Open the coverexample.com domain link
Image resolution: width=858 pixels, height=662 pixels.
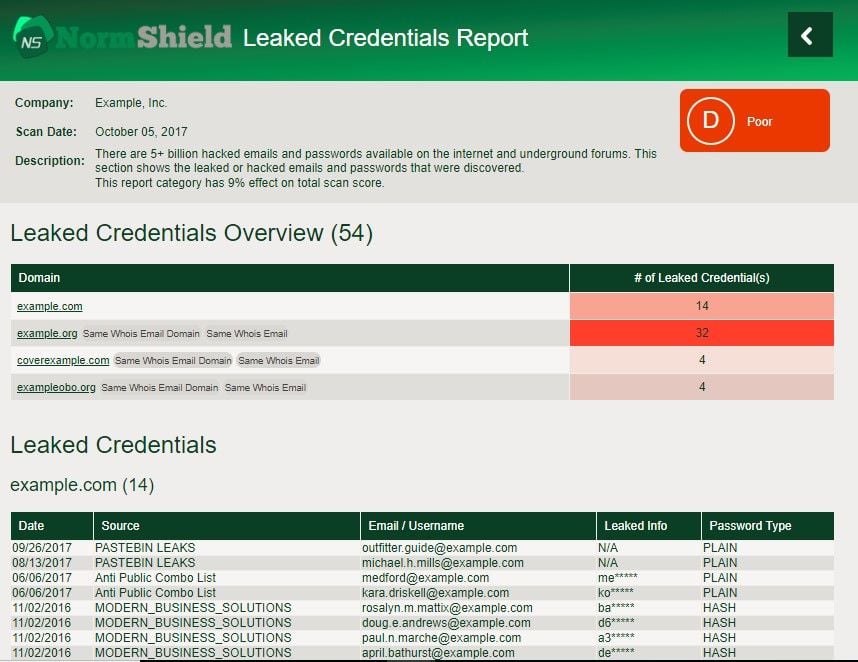[62, 360]
